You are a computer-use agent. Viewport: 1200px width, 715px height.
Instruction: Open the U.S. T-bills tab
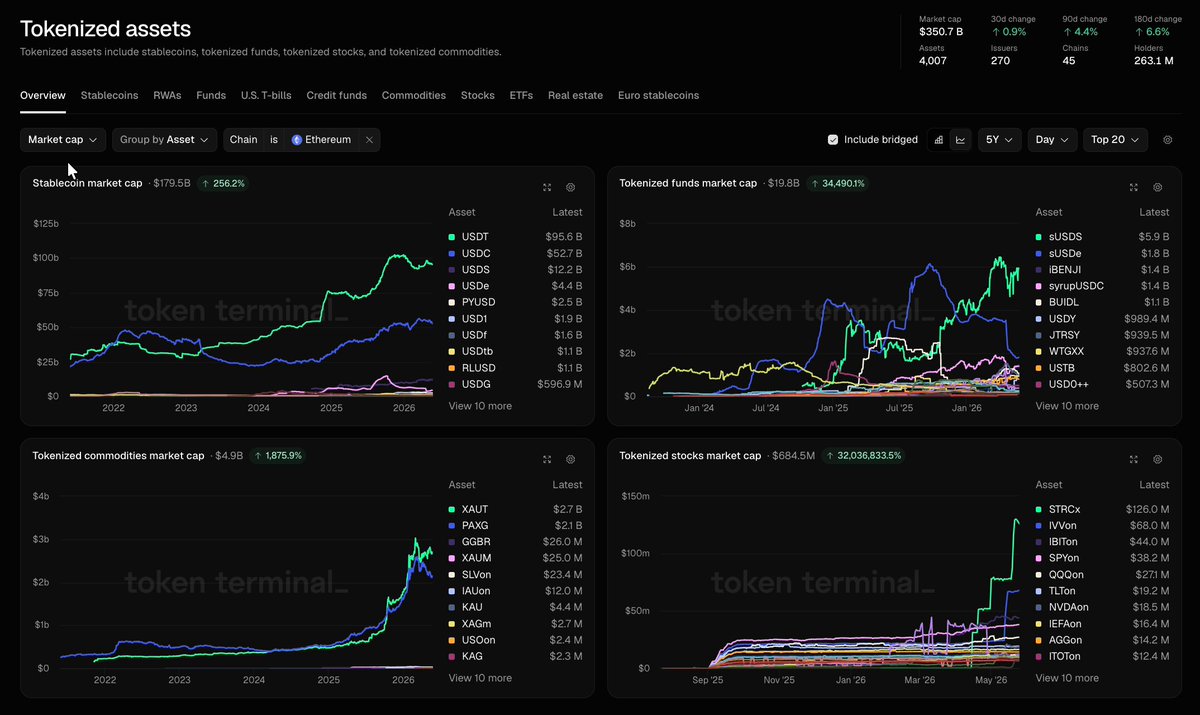click(x=266, y=95)
